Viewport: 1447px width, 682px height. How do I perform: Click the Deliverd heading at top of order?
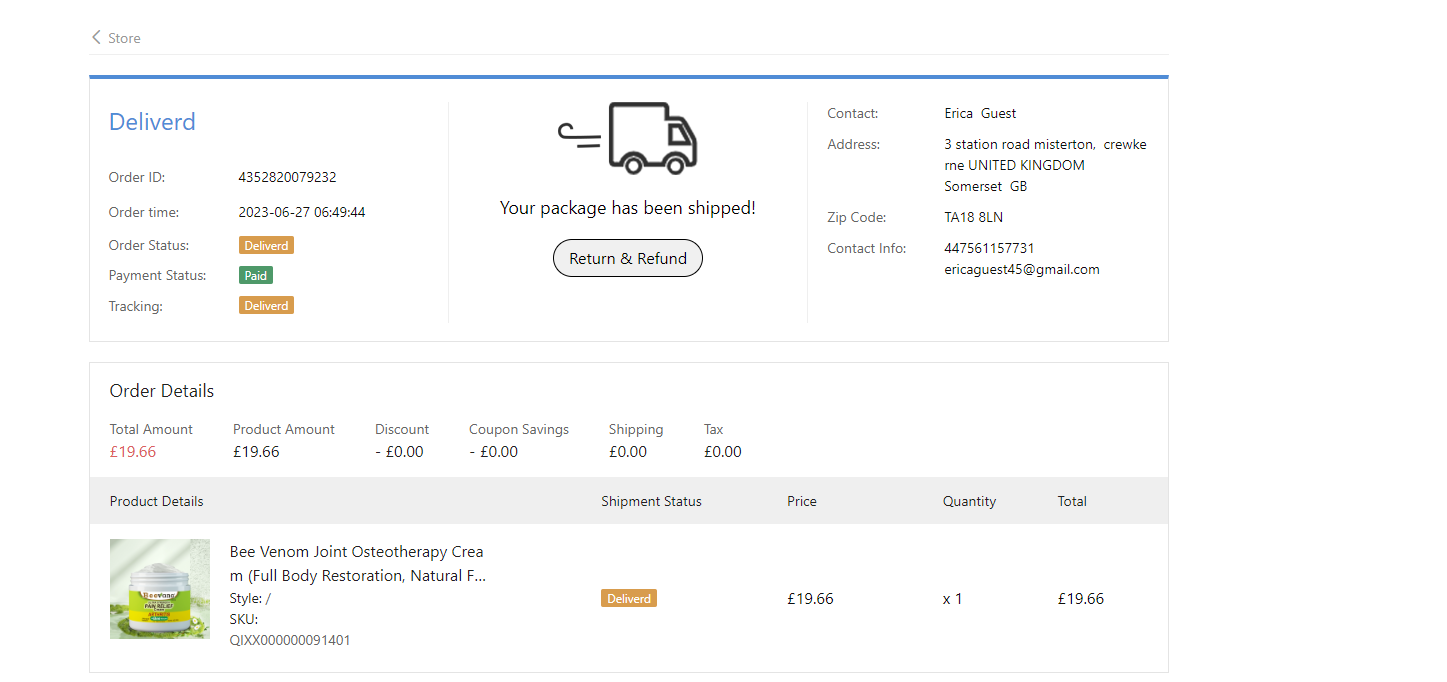pyautogui.click(x=152, y=122)
